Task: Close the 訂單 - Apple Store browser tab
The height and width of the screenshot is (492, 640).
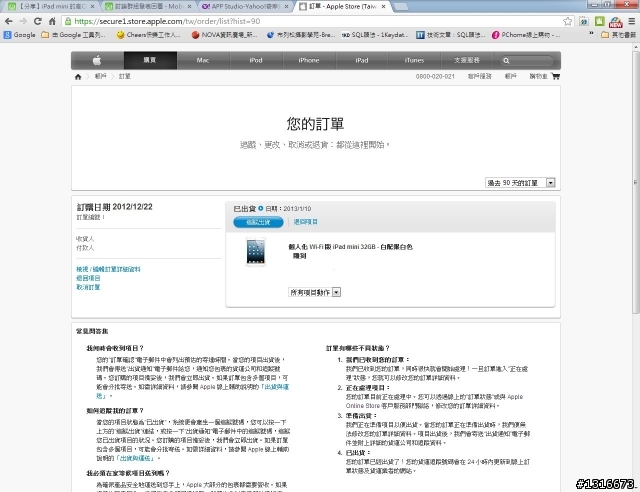Action: 383,7
